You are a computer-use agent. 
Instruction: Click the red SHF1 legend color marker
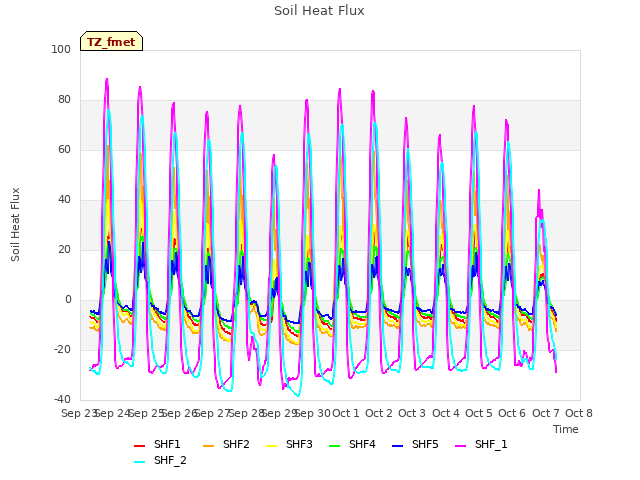point(140,446)
